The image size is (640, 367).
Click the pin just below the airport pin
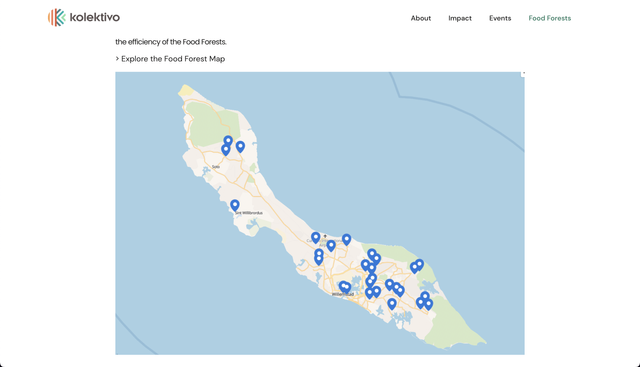pyautogui.click(x=331, y=246)
